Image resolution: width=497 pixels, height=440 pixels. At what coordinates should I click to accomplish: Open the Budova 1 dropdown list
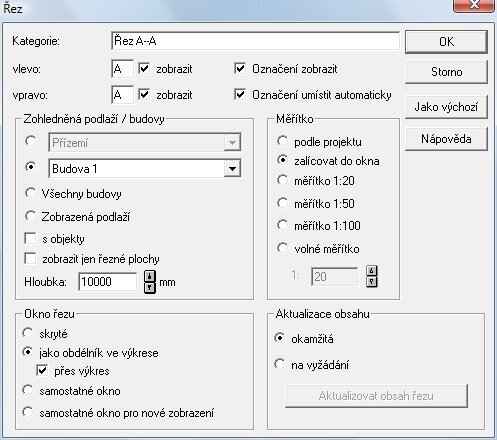click(232, 169)
